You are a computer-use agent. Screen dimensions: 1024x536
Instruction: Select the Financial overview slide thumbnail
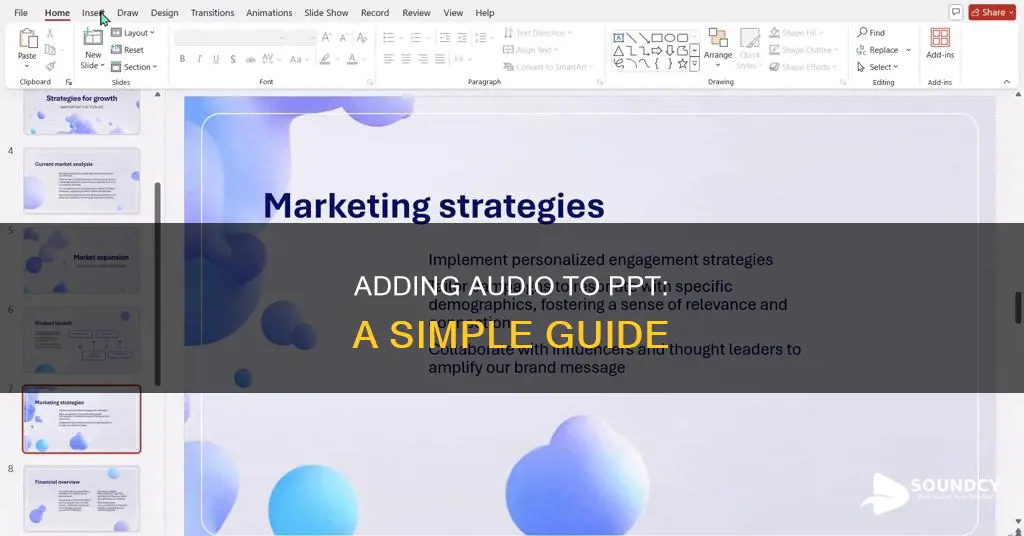coord(82,499)
